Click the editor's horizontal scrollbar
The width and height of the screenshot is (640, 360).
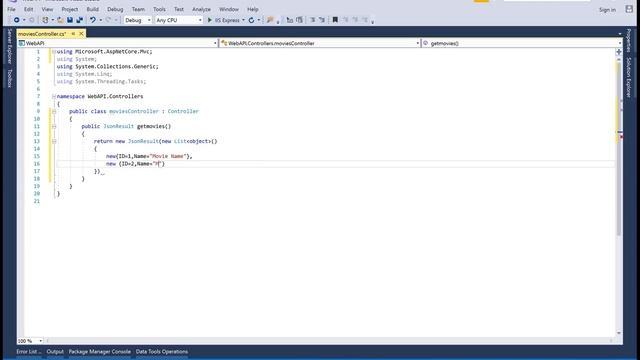[330, 341]
